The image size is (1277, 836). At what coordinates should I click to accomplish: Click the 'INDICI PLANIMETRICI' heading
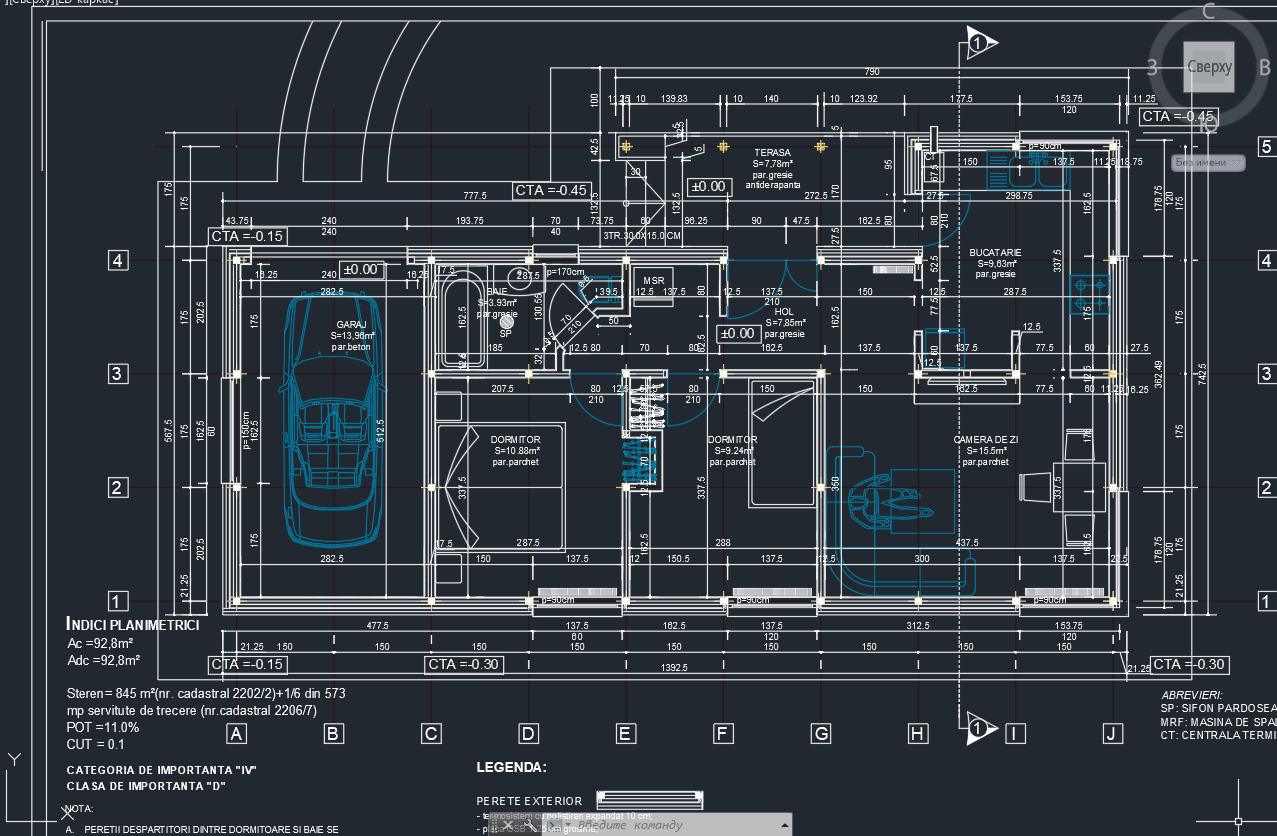tap(132, 625)
